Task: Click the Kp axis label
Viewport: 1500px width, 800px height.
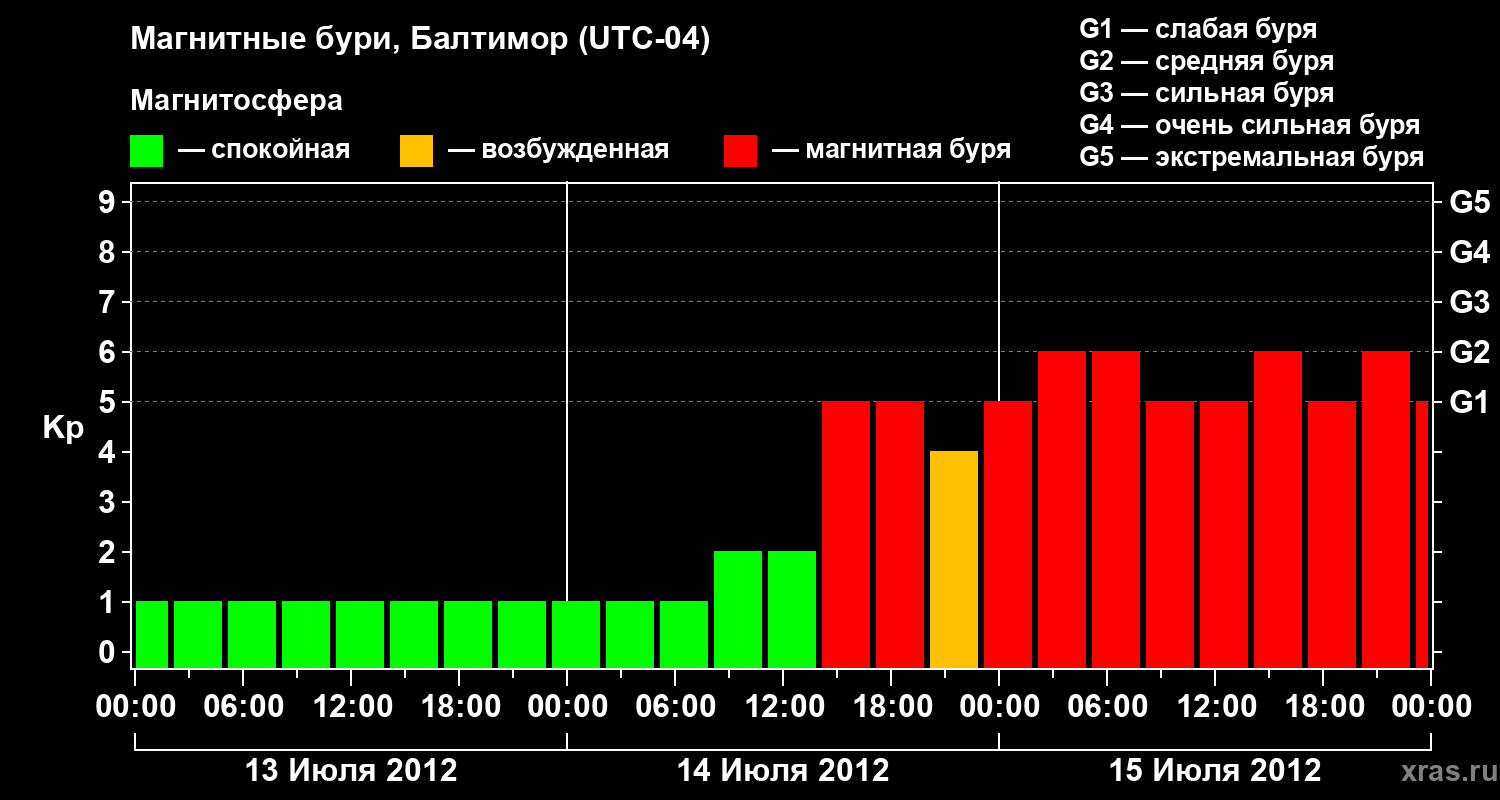Action: (63, 428)
